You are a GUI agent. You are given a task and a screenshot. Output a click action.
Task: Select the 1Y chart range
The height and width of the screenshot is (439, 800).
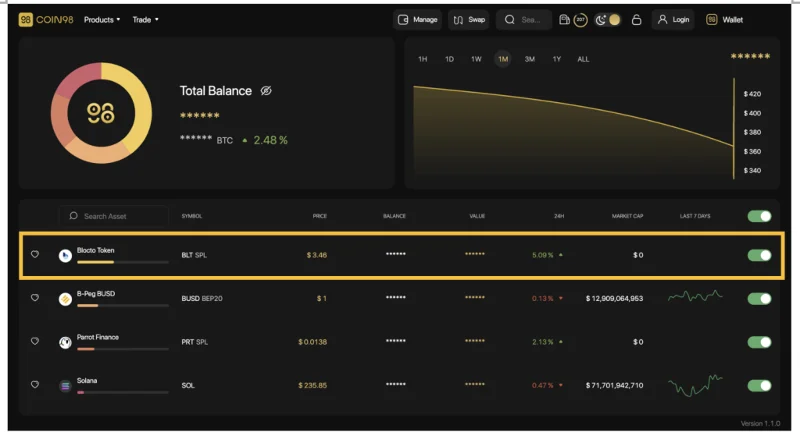point(557,59)
